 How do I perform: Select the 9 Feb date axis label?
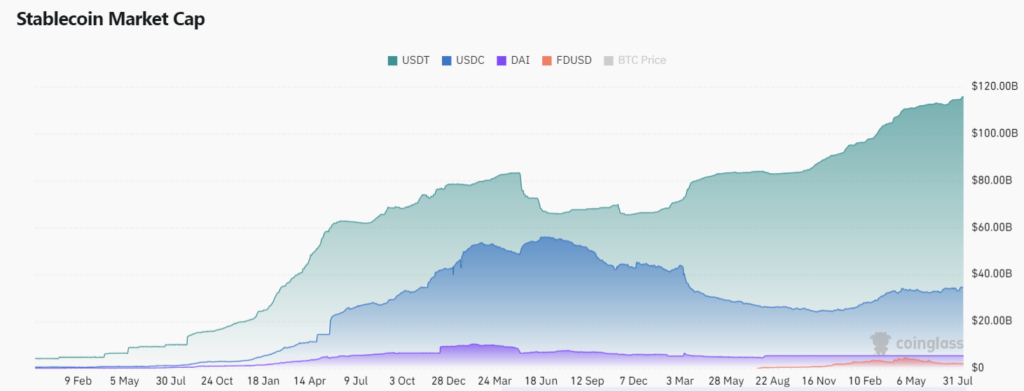(77, 381)
